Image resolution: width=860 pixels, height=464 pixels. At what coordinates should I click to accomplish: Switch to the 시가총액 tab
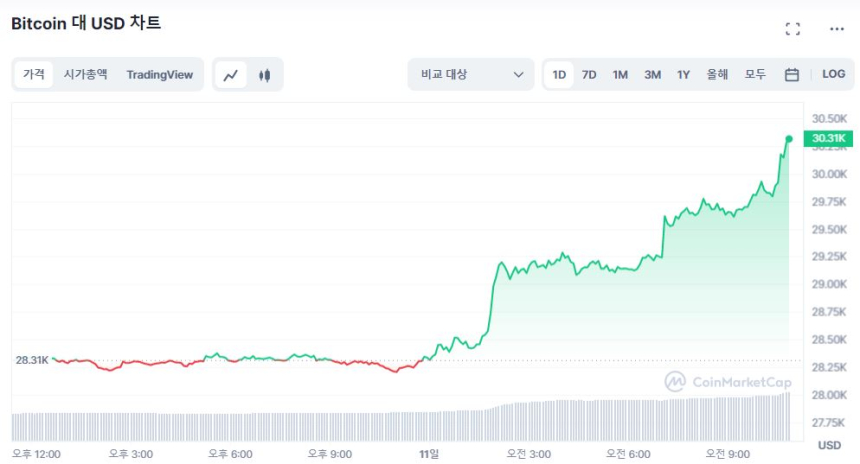[x=85, y=75]
